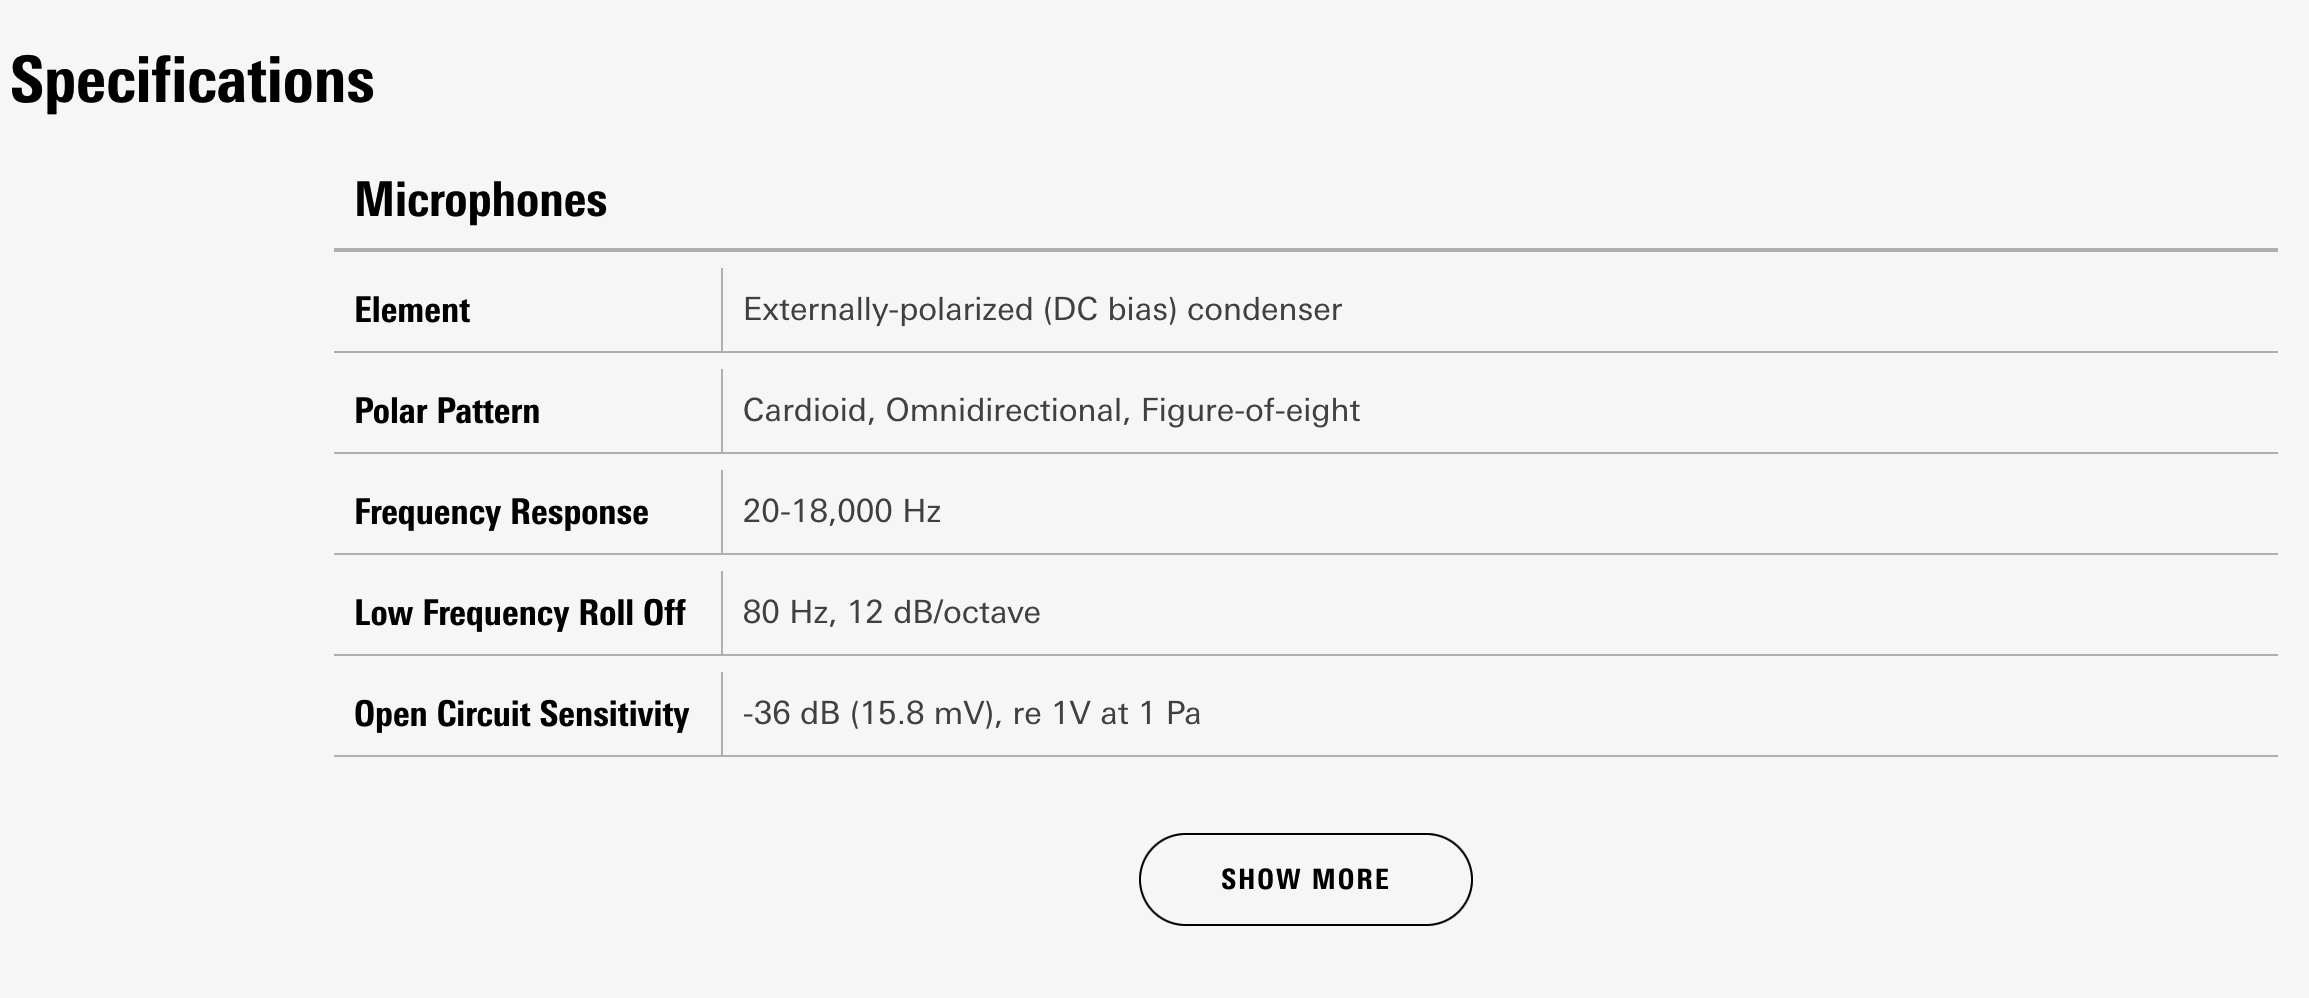
Task: Click the 12 dB/octave text
Action: point(944,613)
